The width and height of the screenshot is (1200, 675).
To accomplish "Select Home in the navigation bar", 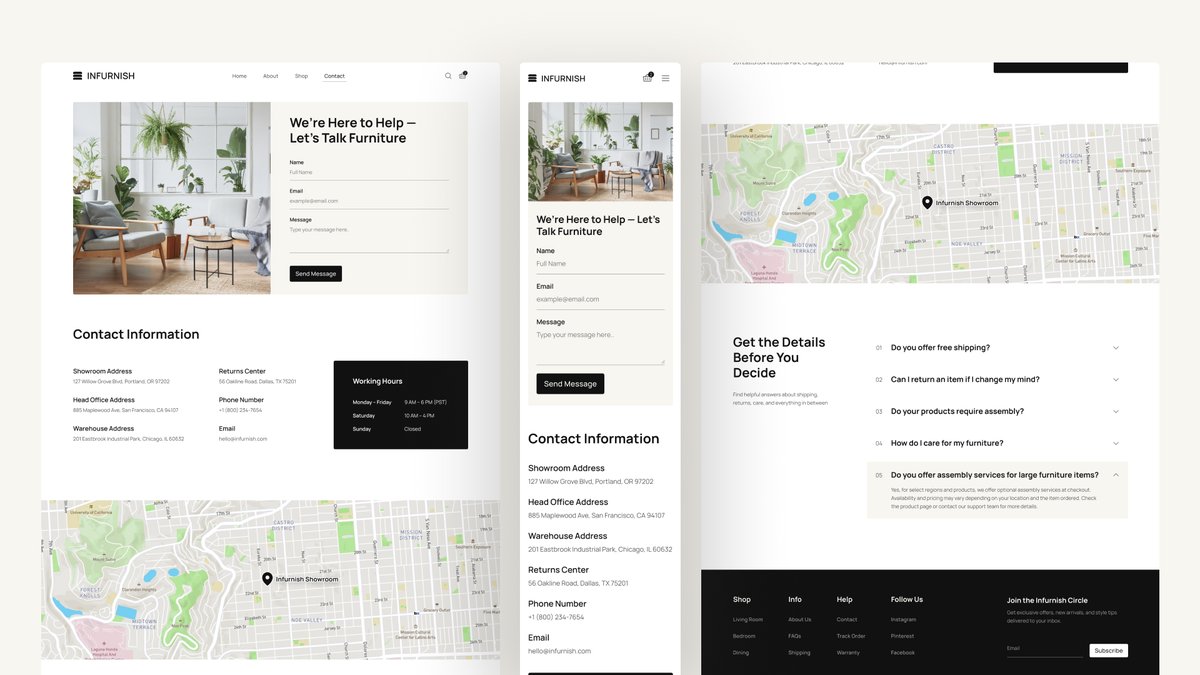I will coord(239,75).
